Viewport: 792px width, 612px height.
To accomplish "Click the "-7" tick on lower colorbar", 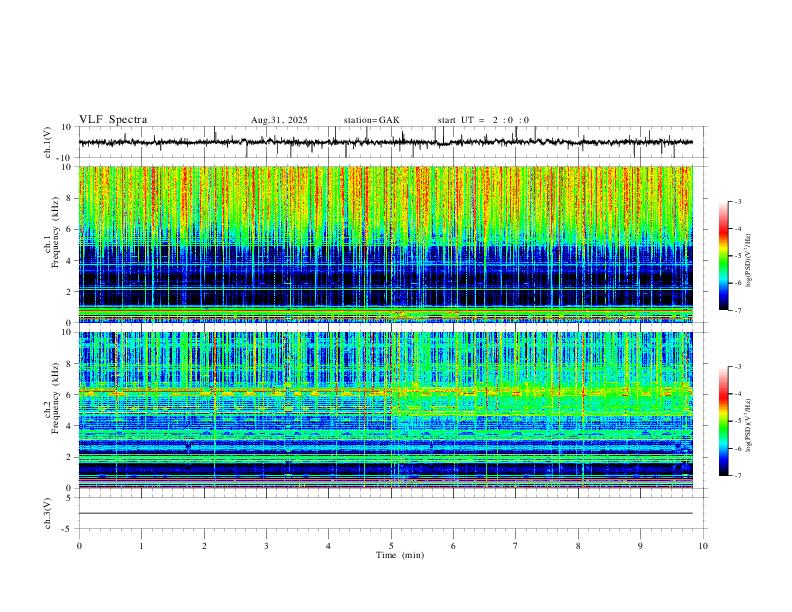I will (x=738, y=475).
